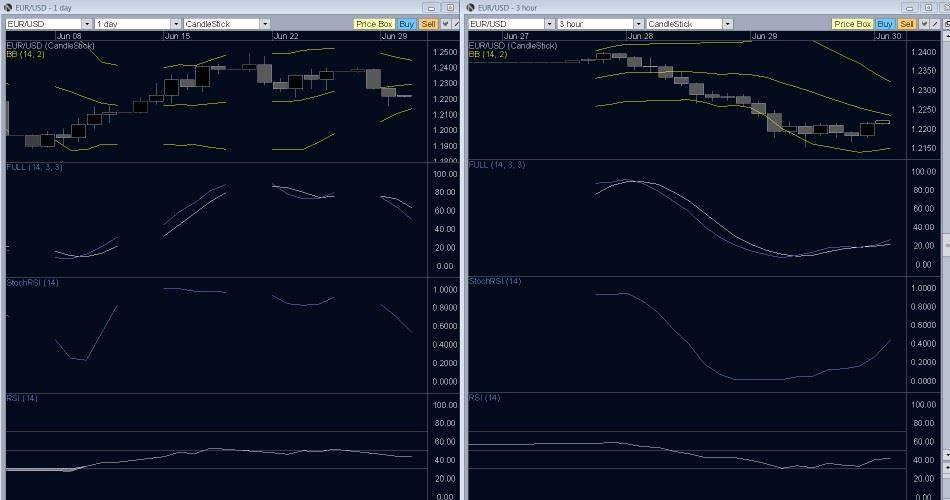Open the interval dropdown arrow in the 3 hour chart
950x500 pixels.
638,24
